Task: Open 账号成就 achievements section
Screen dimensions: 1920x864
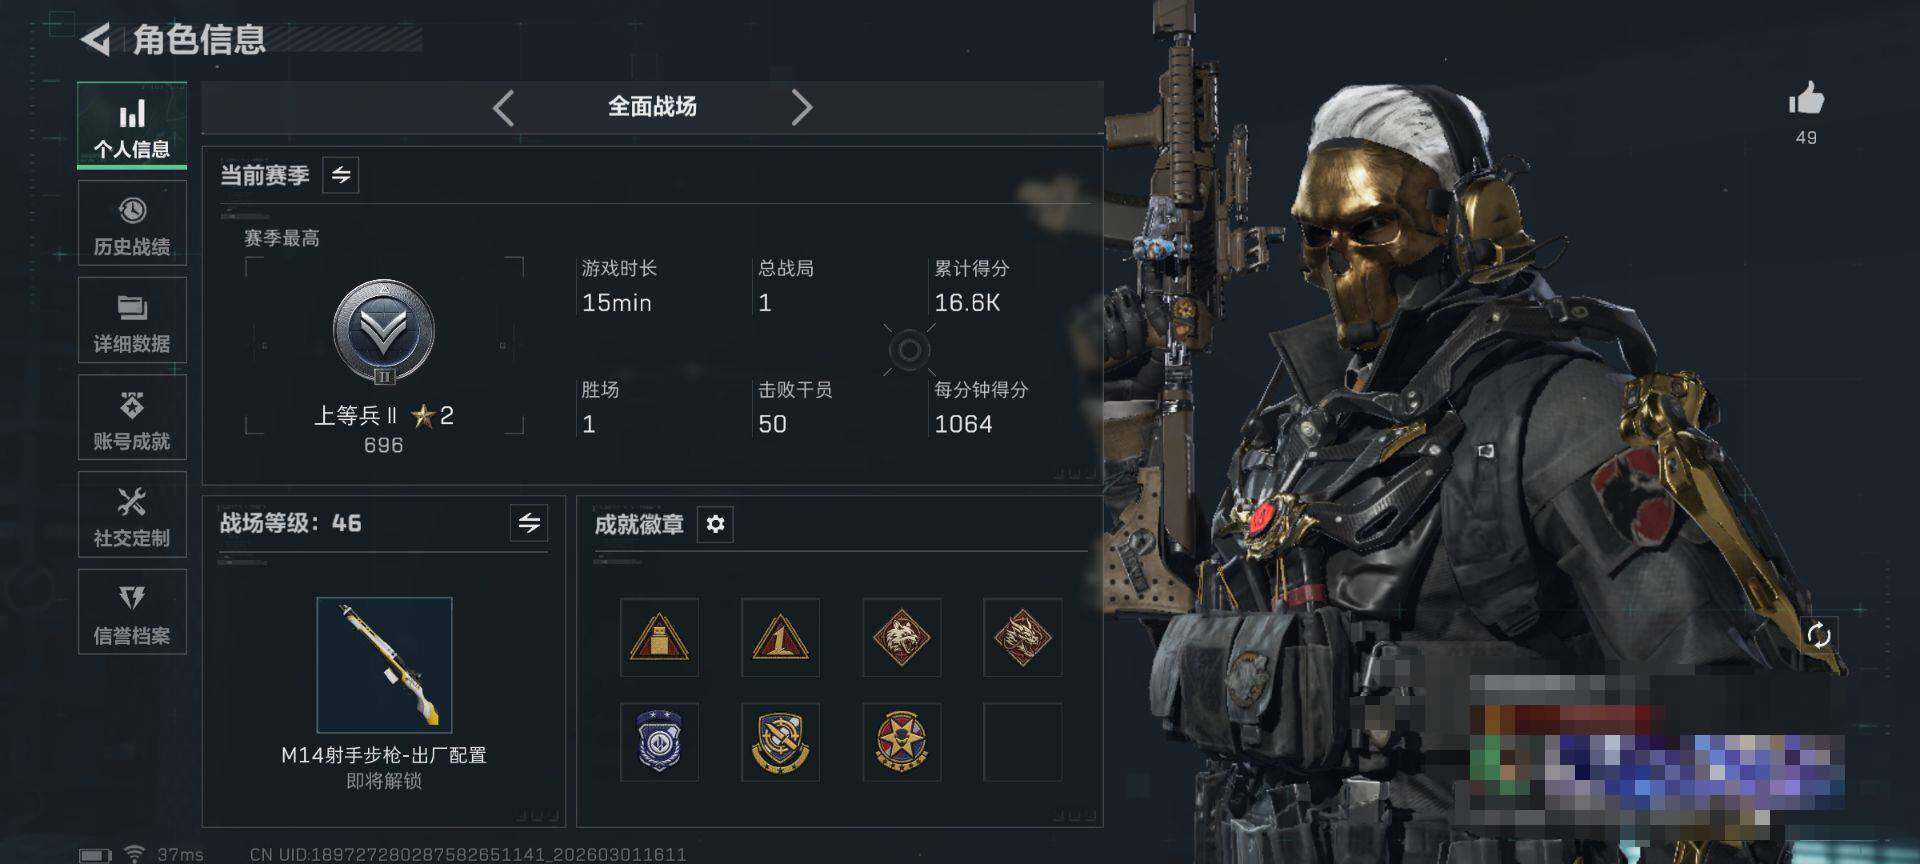Action: coord(132,418)
